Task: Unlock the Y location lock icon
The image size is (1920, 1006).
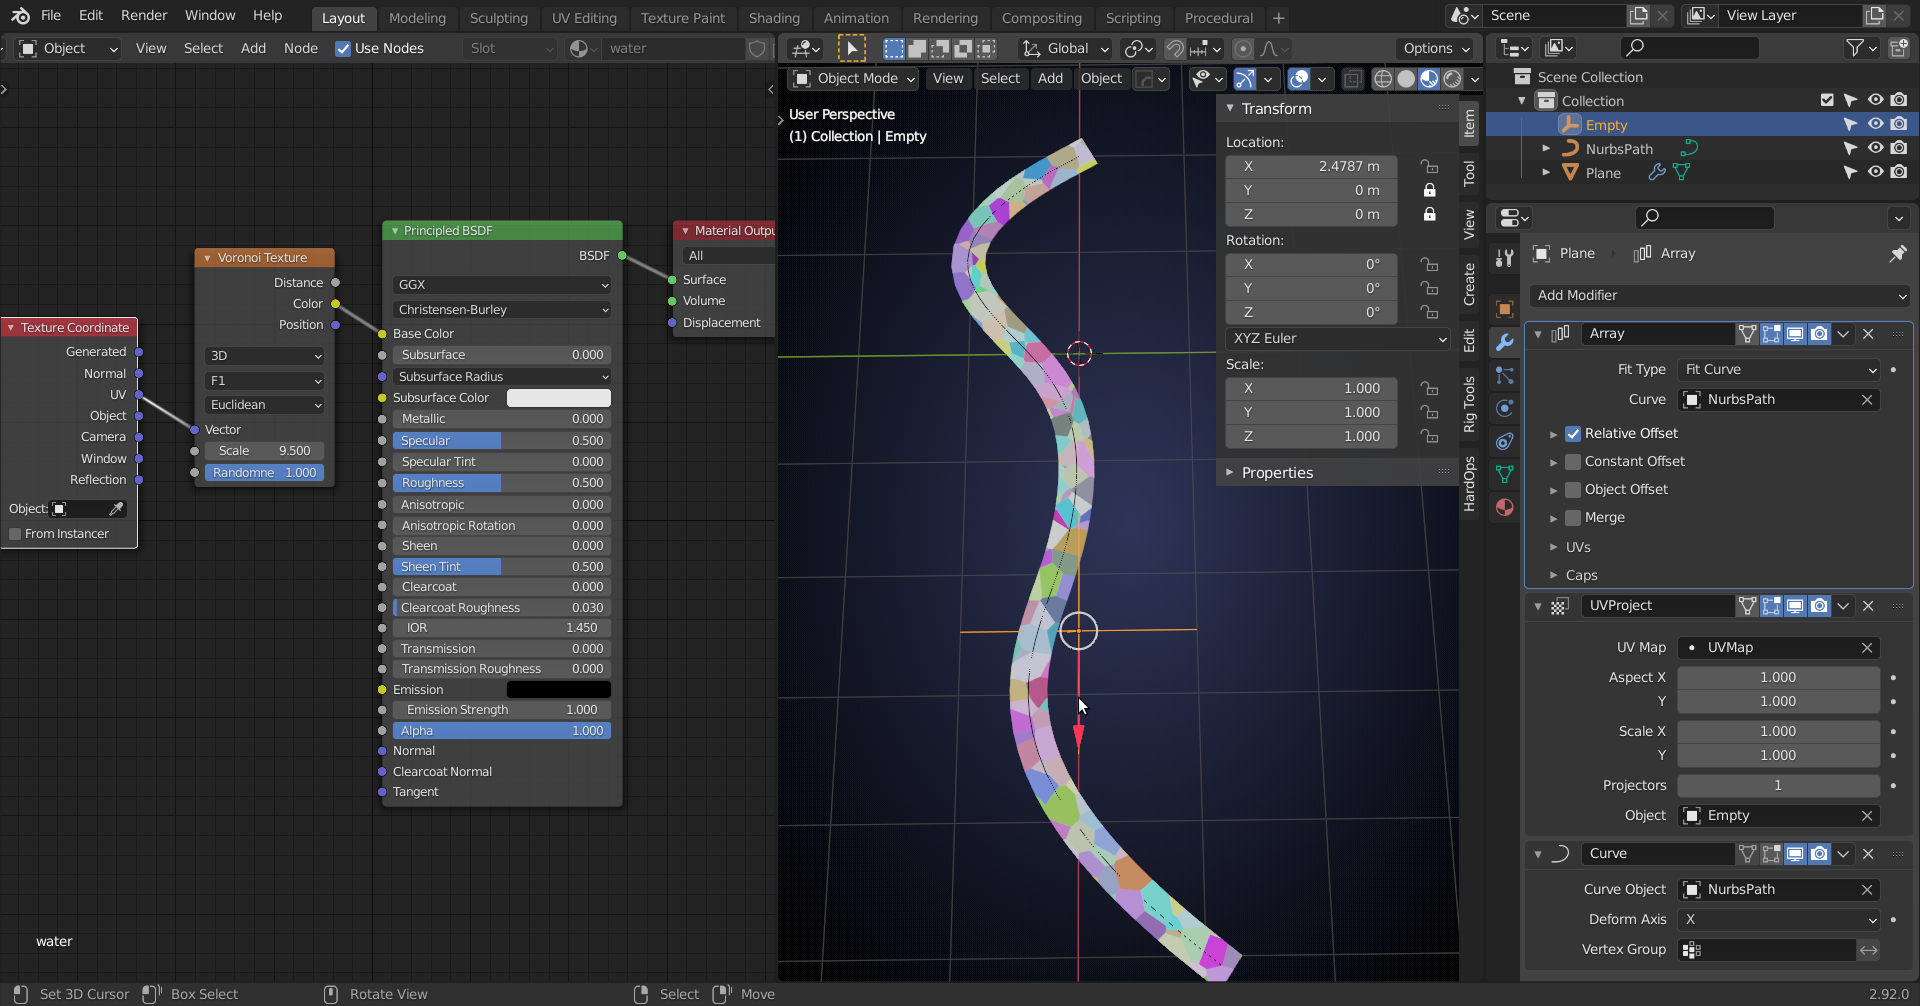Action: tap(1429, 190)
